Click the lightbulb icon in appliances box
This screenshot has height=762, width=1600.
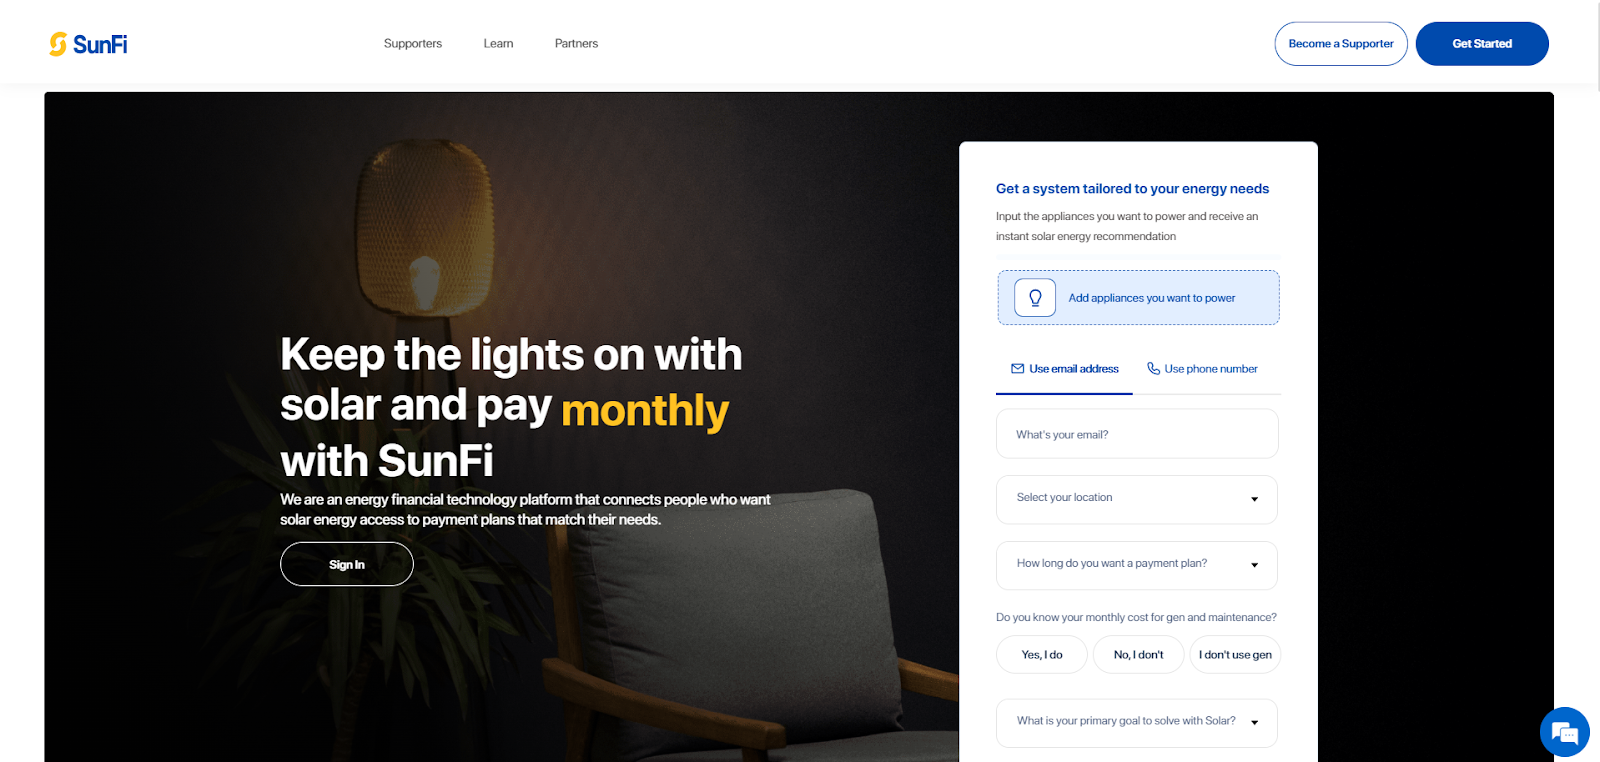[x=1035, y=298]
